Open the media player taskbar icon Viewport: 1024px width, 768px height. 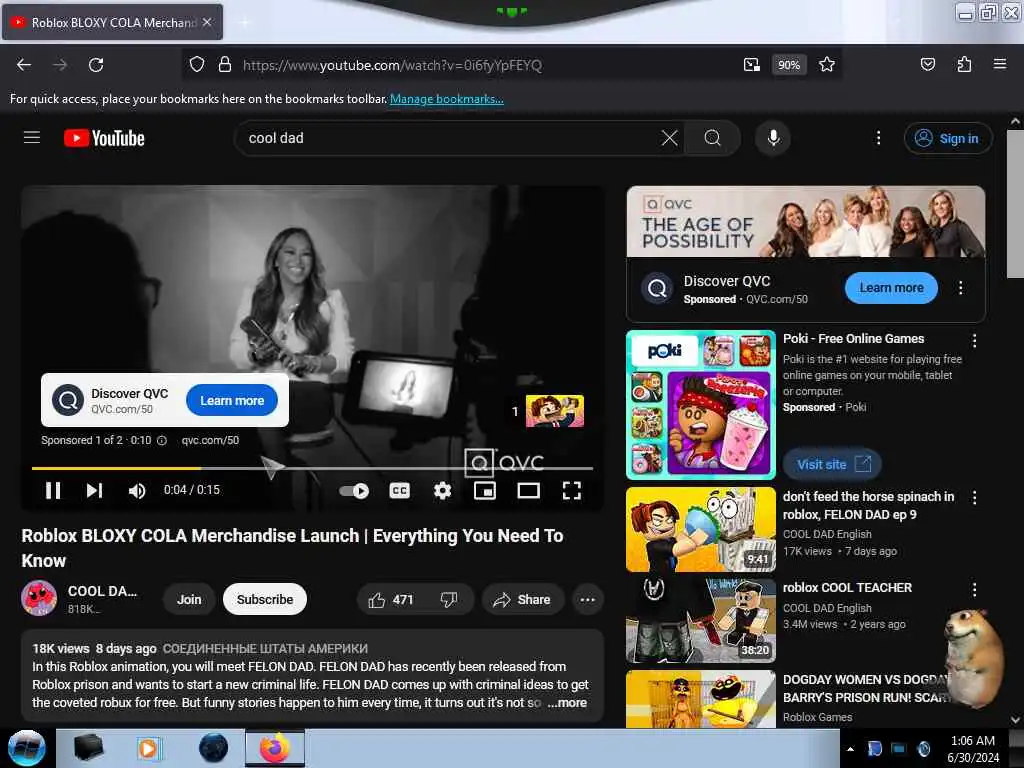(148, 748)
